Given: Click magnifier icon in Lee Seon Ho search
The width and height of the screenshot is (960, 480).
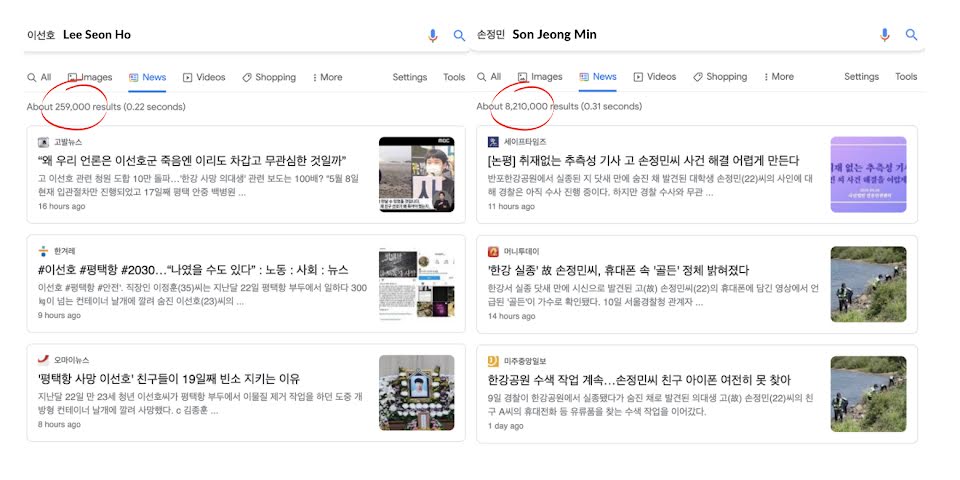Looking at the screenshot, I should point(459,36).
